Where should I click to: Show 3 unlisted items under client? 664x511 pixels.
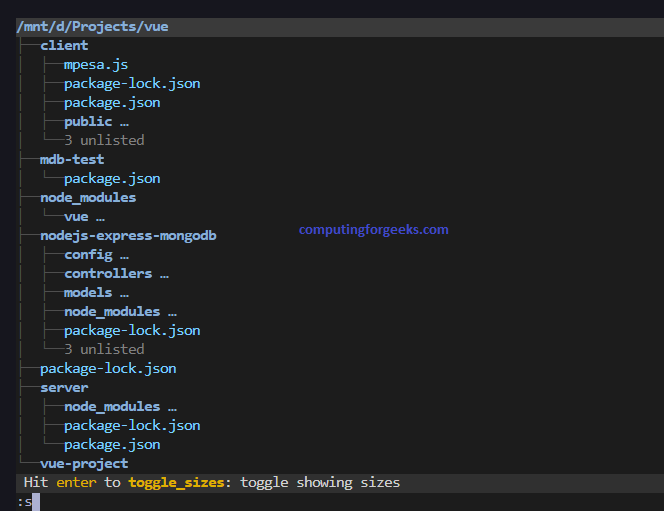coord(104,140)
